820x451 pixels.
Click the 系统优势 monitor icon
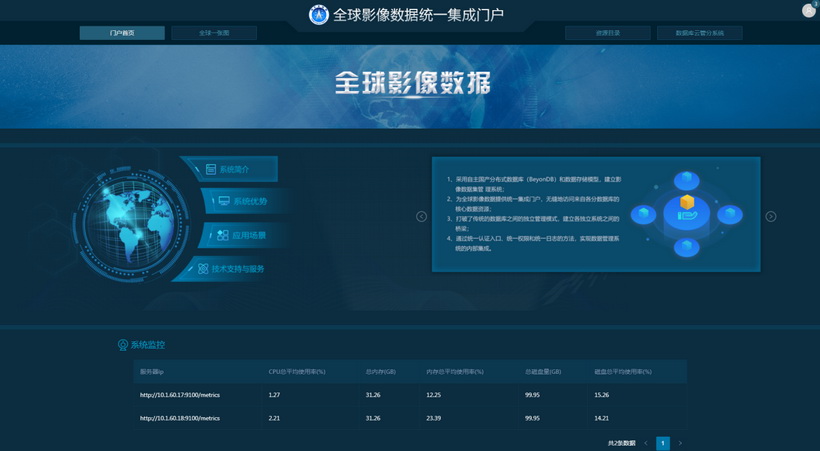click(x=224, y=201)
